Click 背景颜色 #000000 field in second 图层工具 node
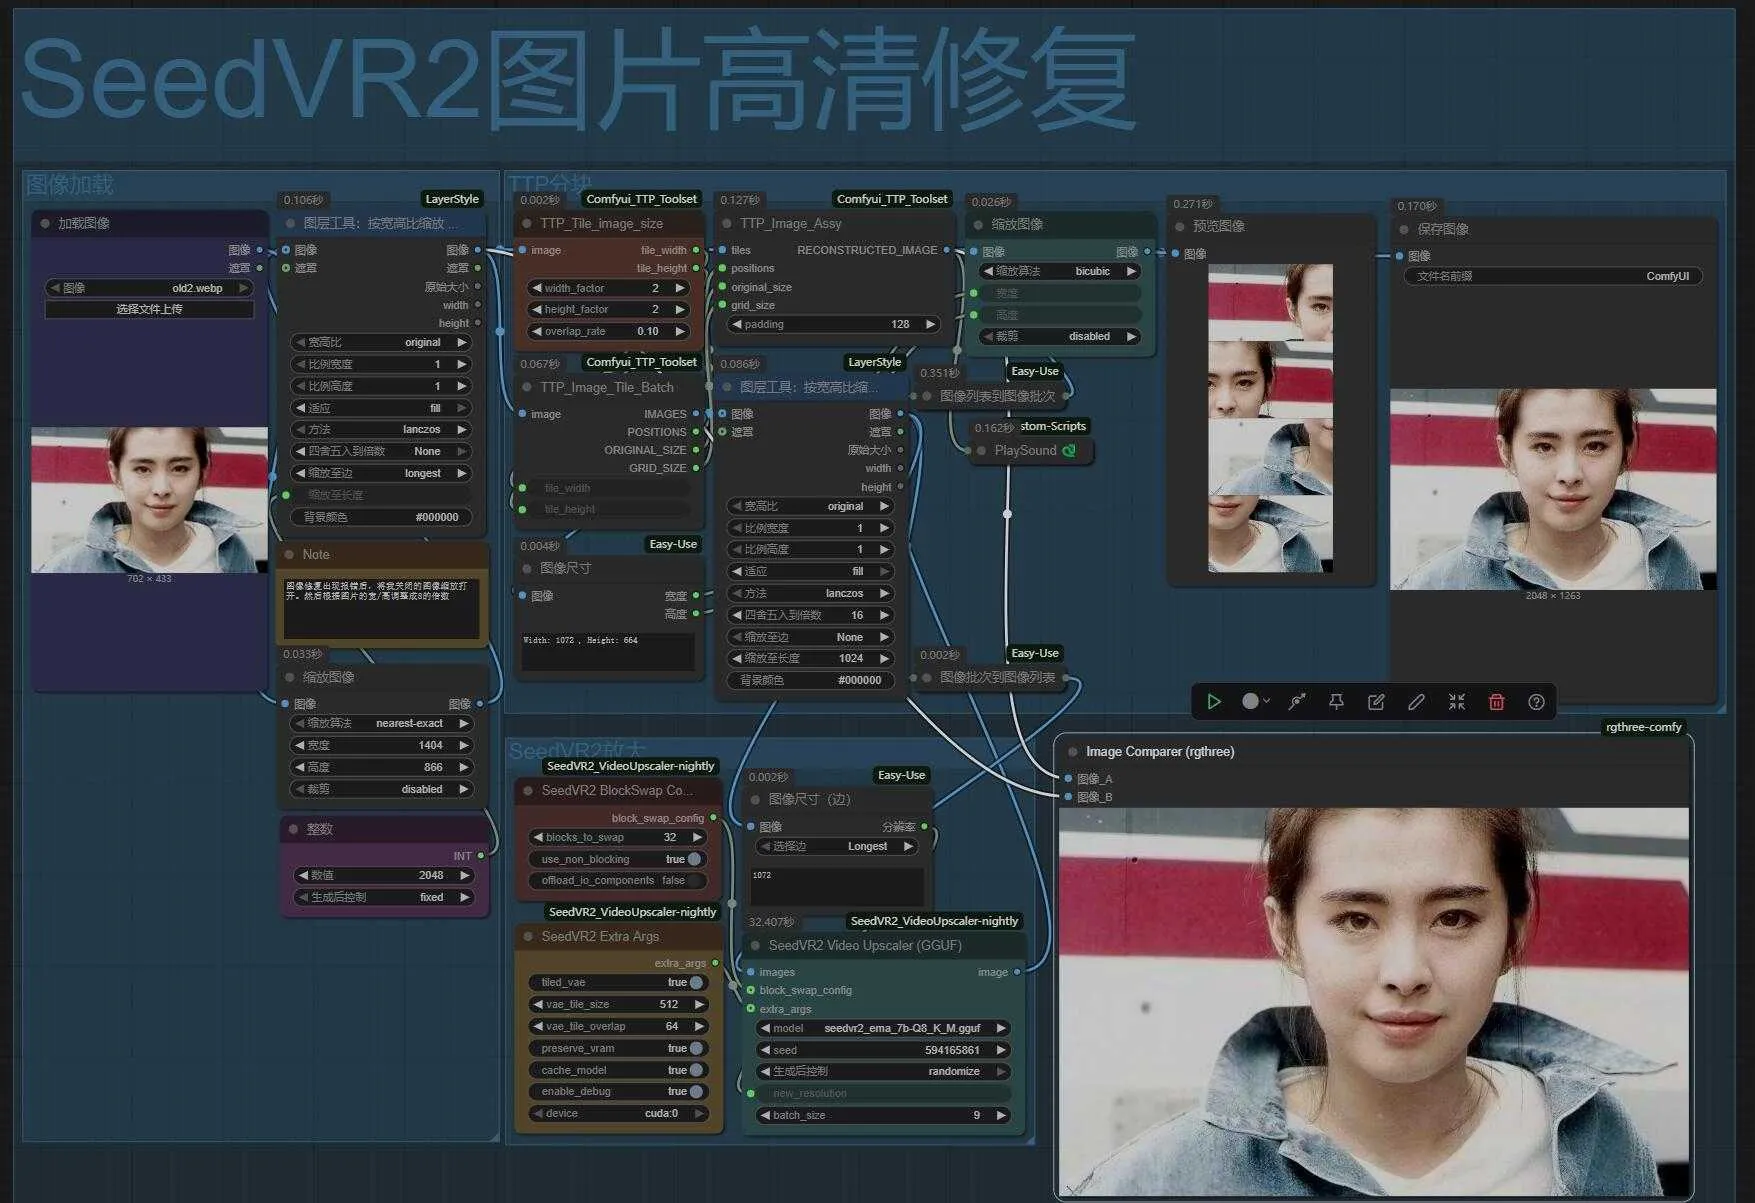The width and height of the screenshot is (1755, 1203). 809,680
